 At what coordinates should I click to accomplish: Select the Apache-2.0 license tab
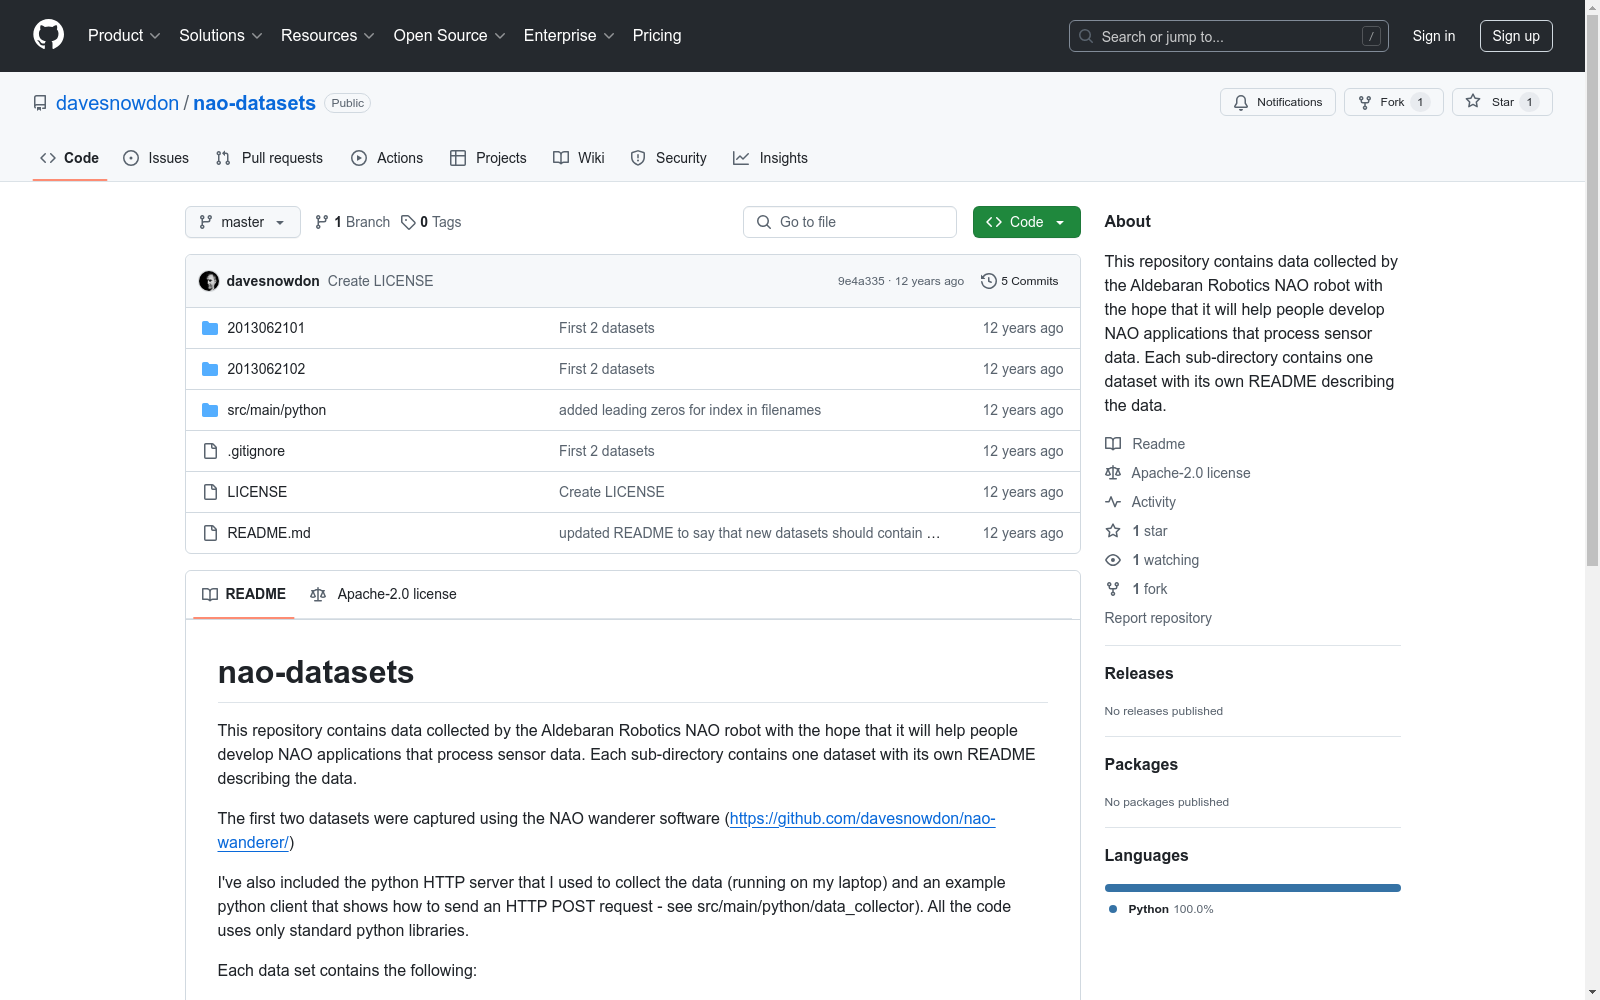383,594
